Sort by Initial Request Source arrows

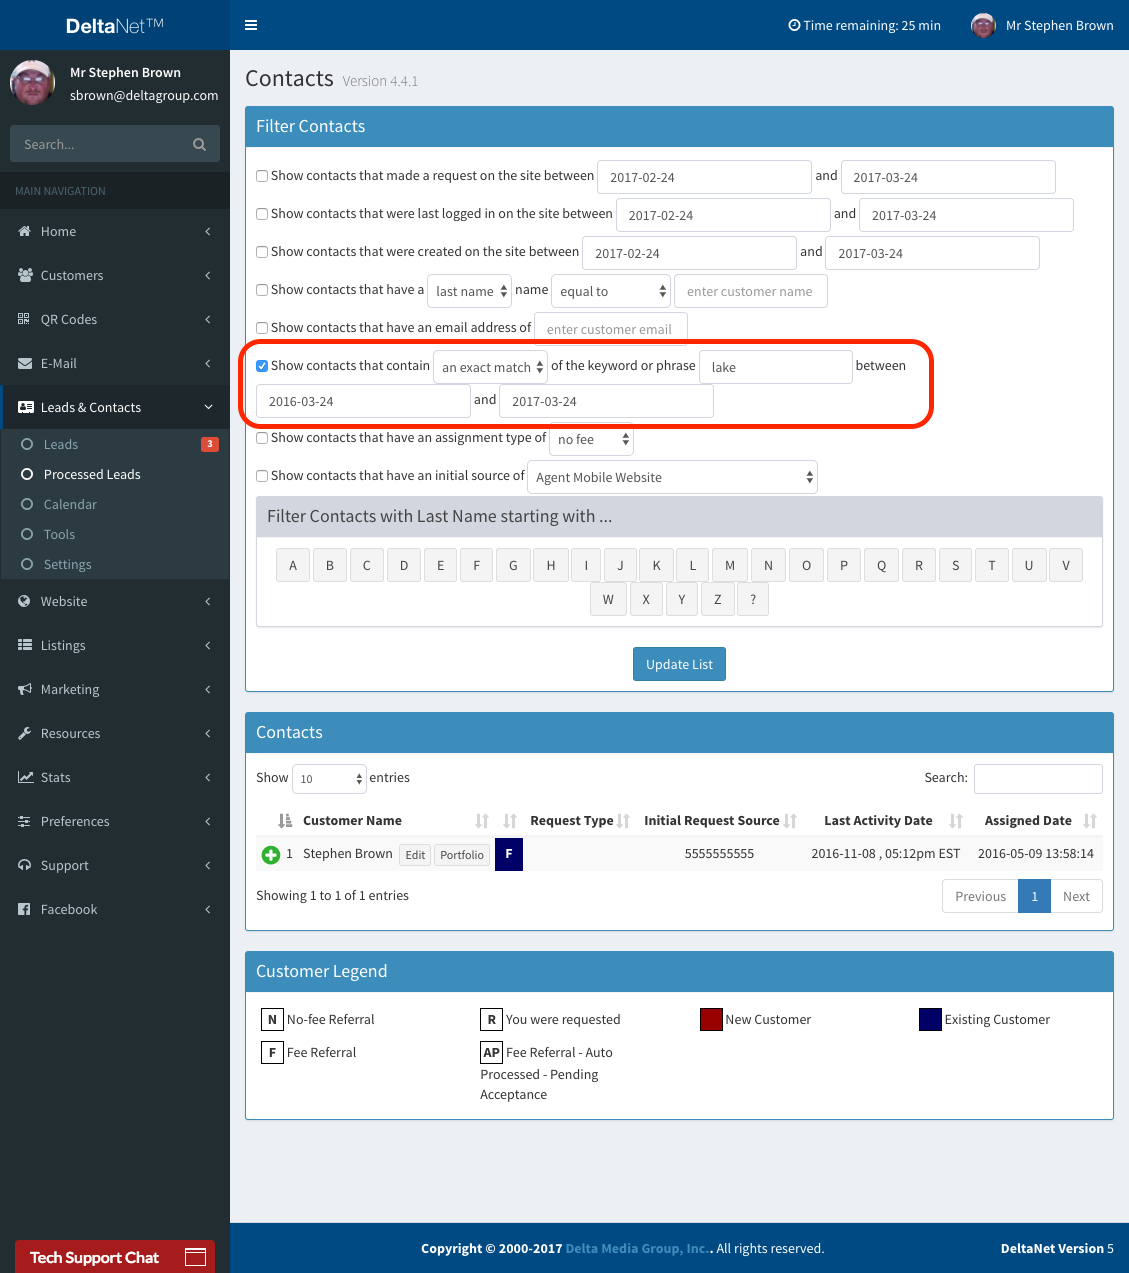(790, 821)
